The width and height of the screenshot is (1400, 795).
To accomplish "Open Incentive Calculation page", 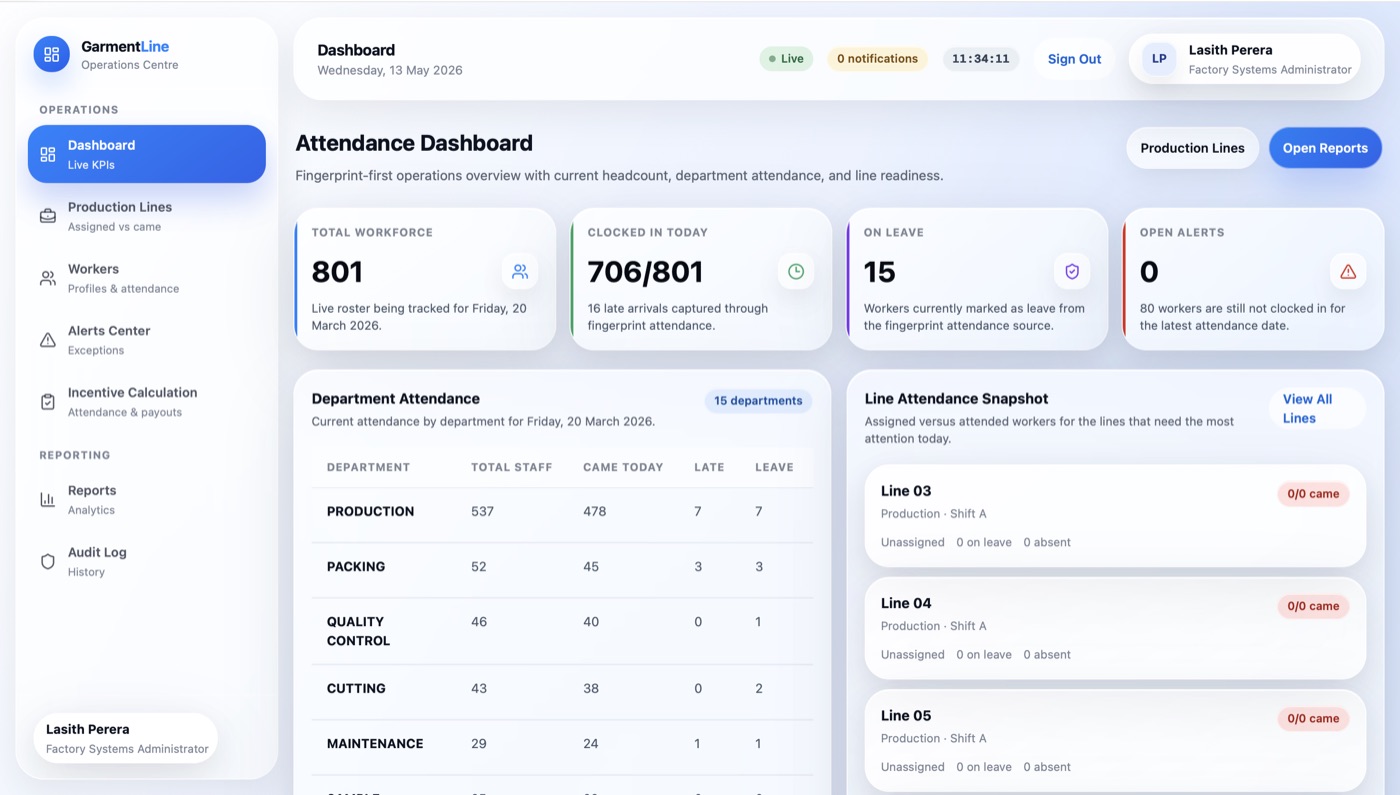I will [x=147, y=402].
